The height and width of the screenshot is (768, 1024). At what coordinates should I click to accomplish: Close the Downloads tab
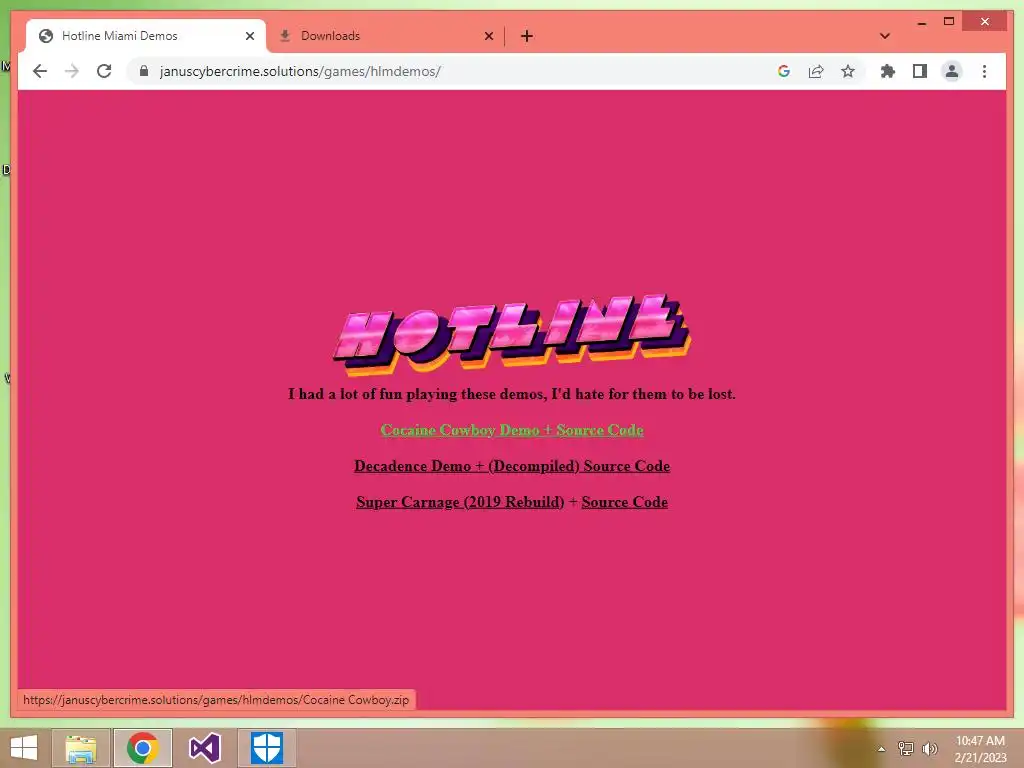coord(488,36)
